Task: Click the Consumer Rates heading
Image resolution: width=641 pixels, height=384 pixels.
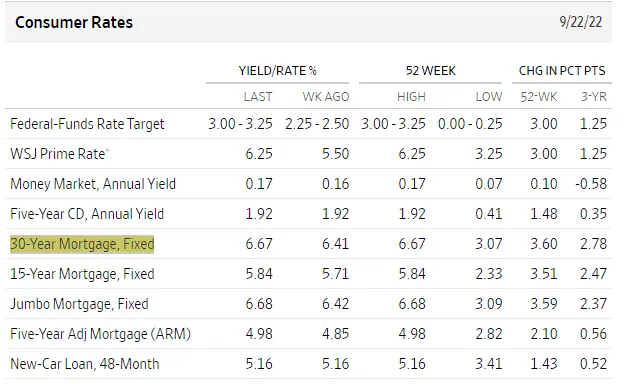Action: (x=74, y=22)
